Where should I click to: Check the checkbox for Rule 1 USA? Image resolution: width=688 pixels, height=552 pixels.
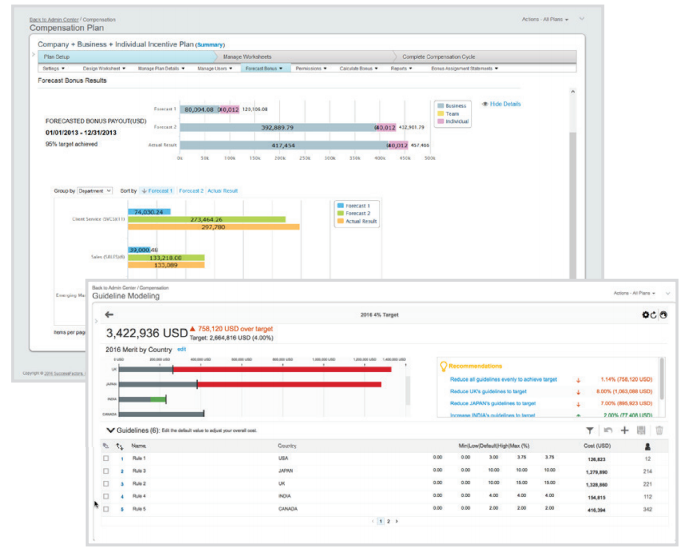[x=106, y=458]
